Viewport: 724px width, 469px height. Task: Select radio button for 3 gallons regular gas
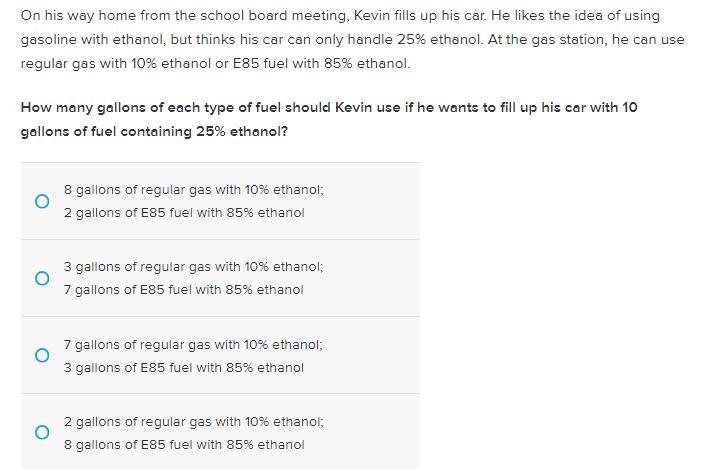42,278
